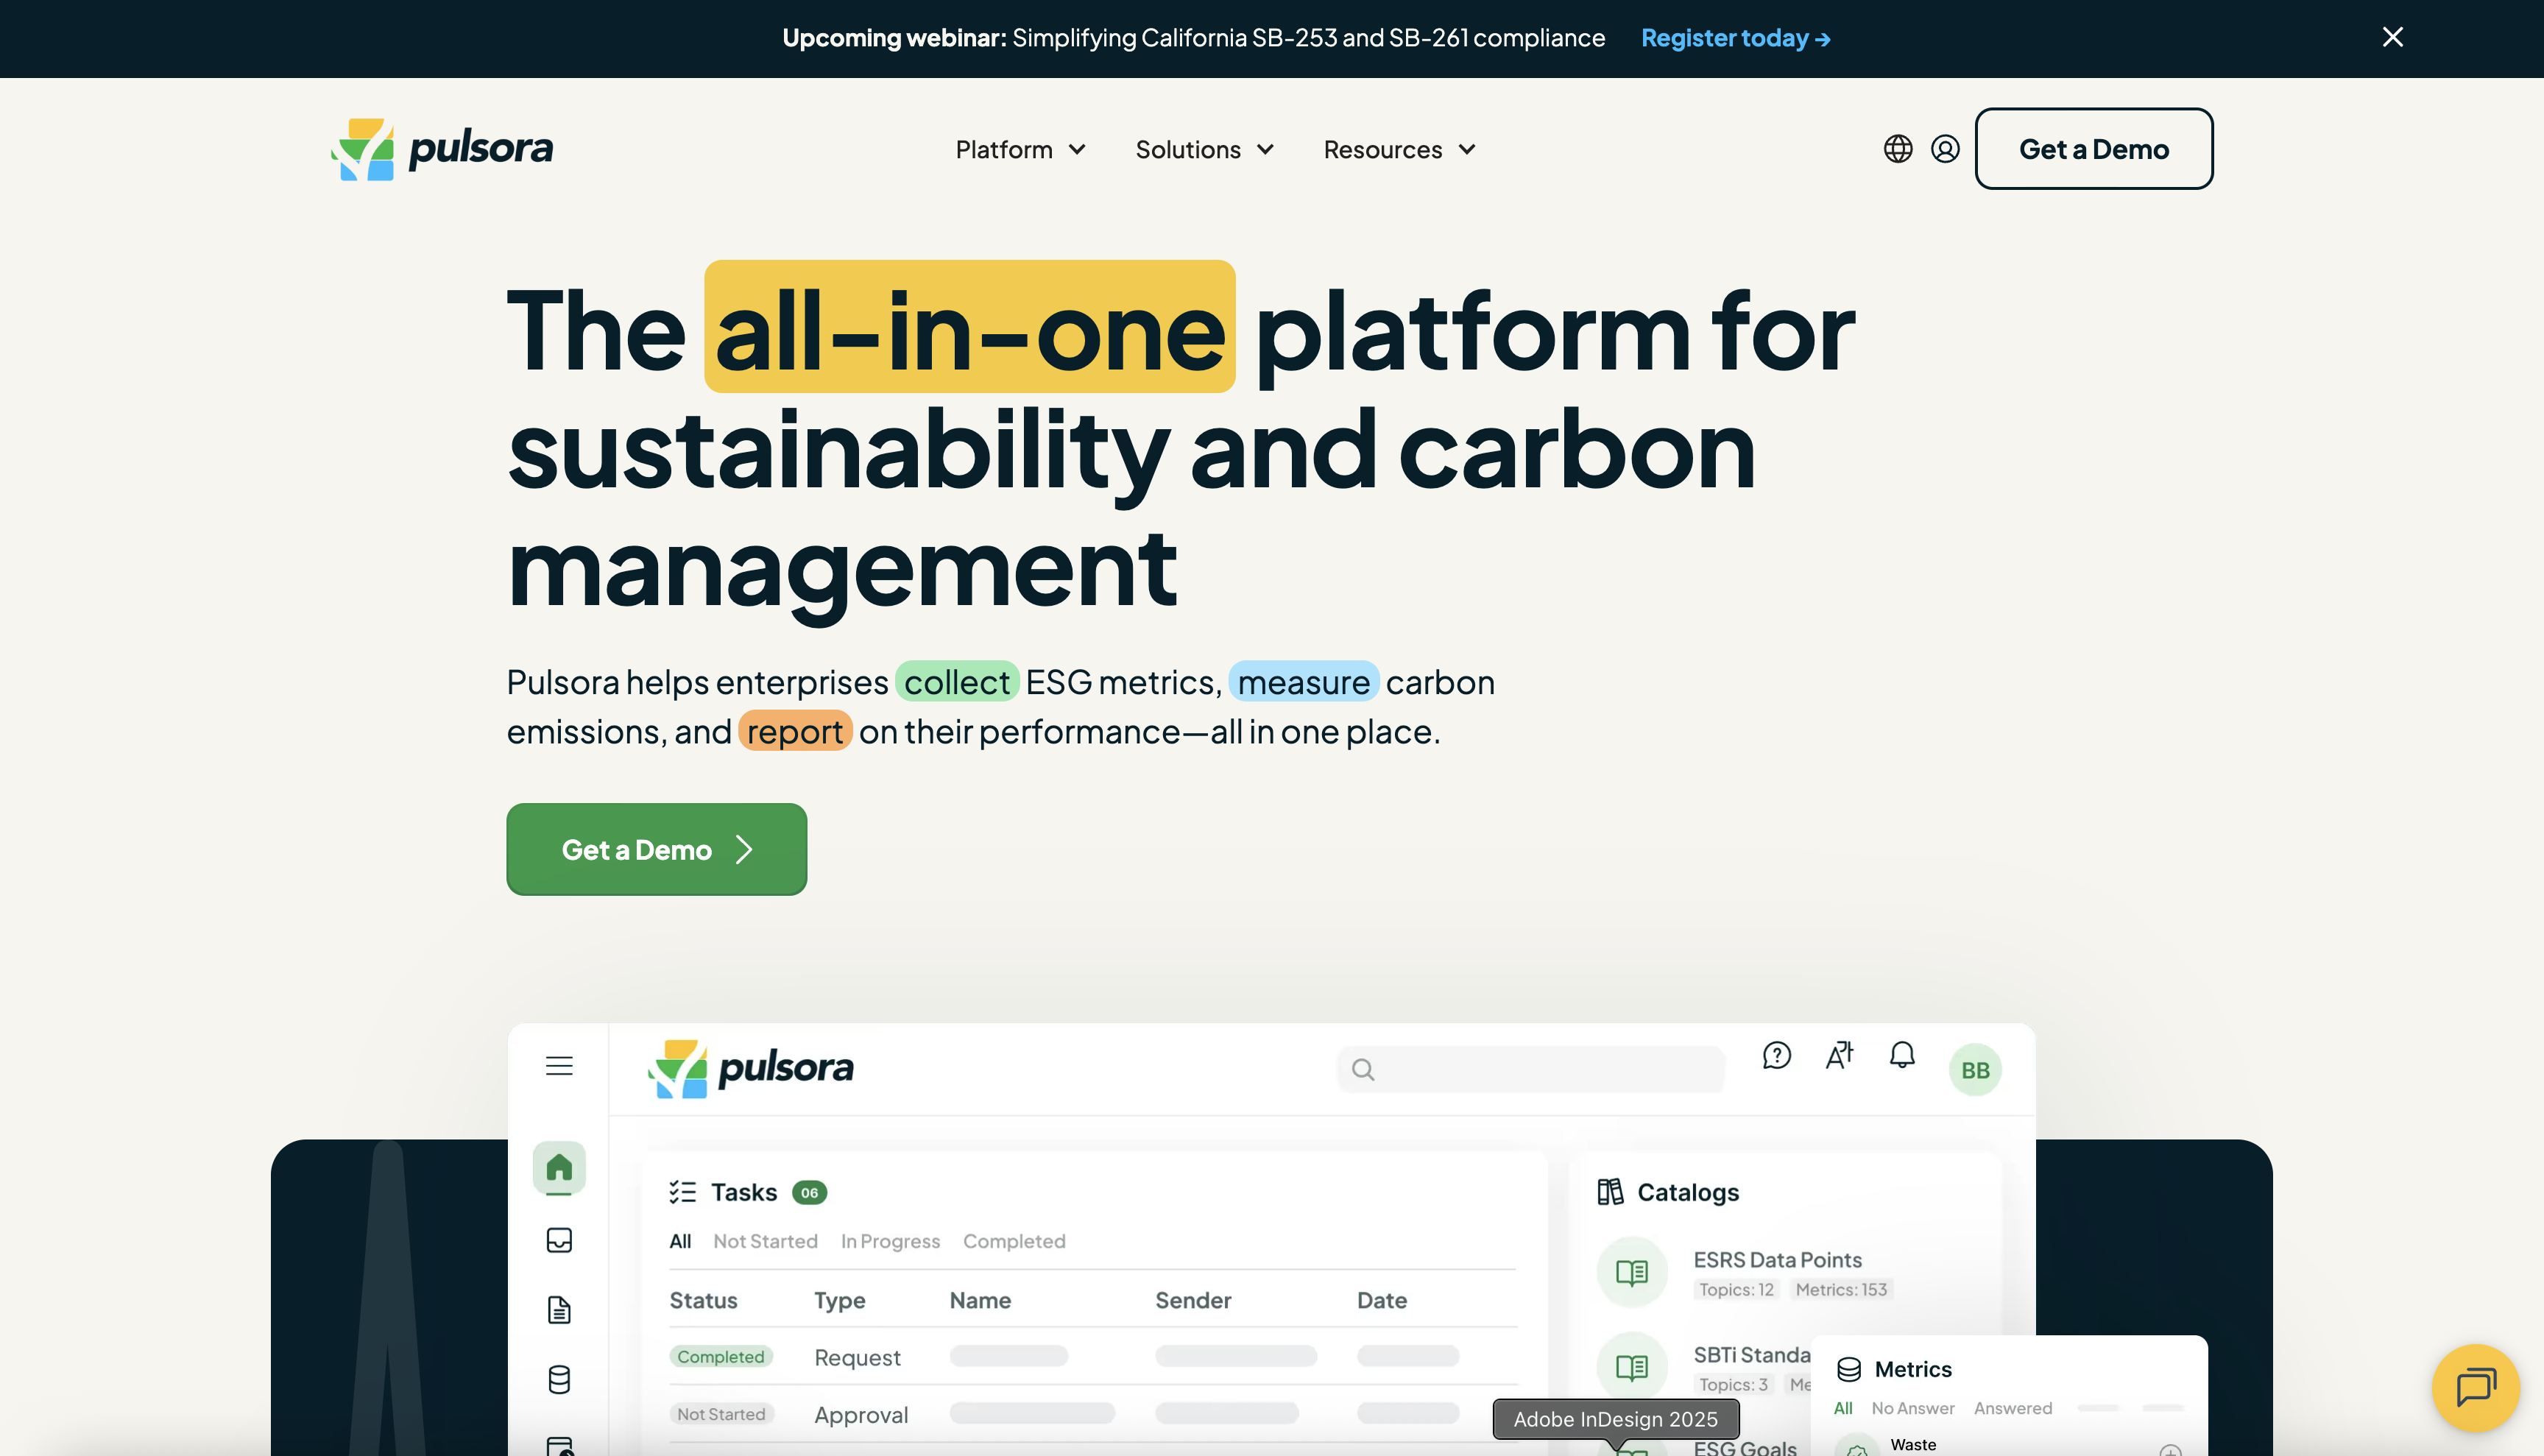This screenshot has width=2544, height=1456.
Task: Click the green Get a Demo button
Action: tap(656, 849)
